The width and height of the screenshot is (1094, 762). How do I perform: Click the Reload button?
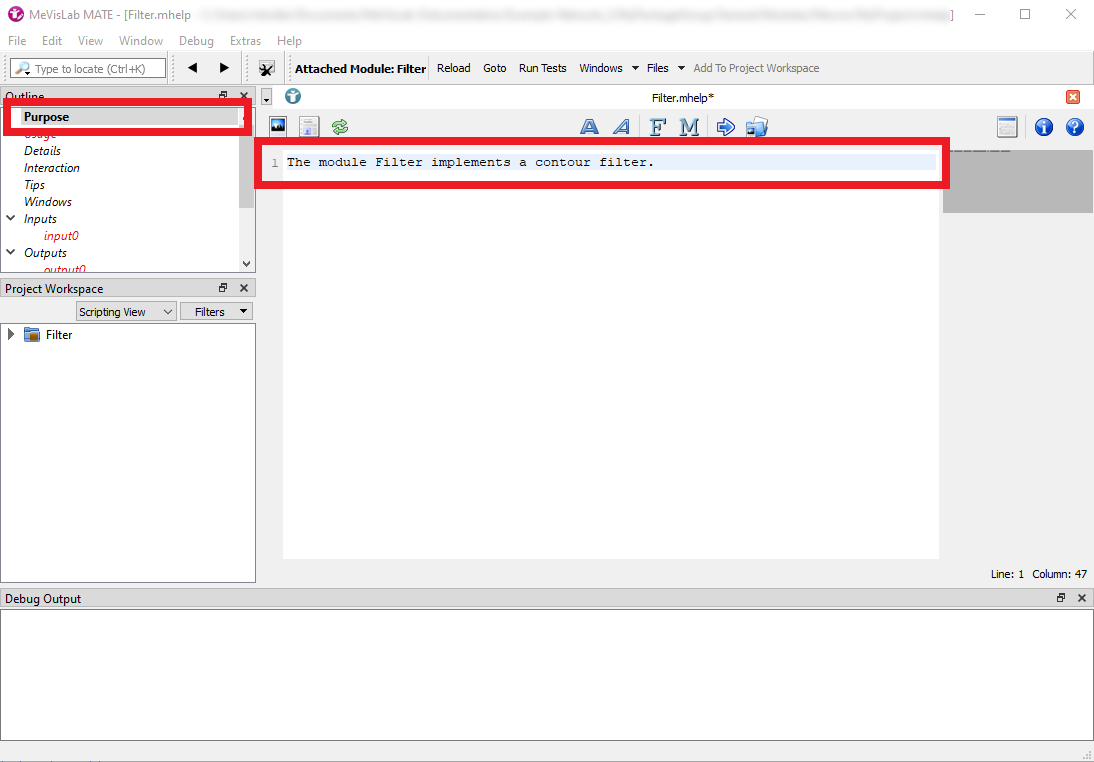point(453,68)
